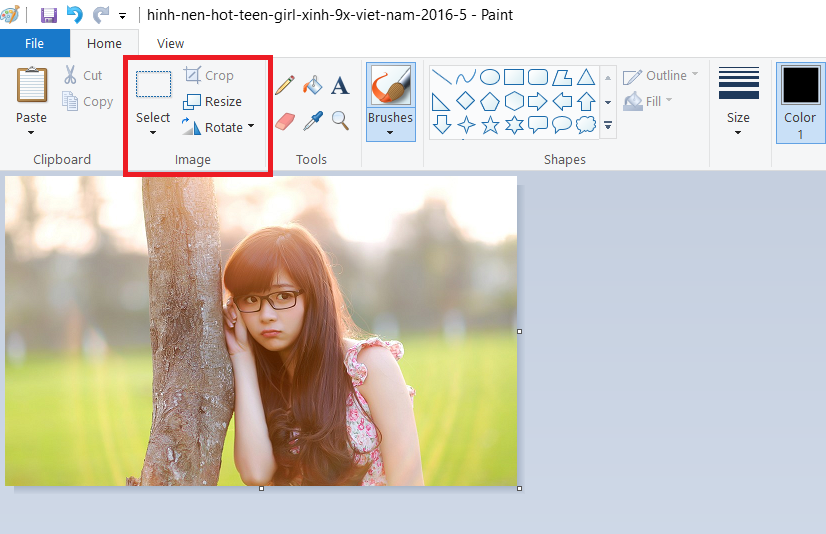
Task: Select the Pencil tool
Action: (x=285, y=85)
